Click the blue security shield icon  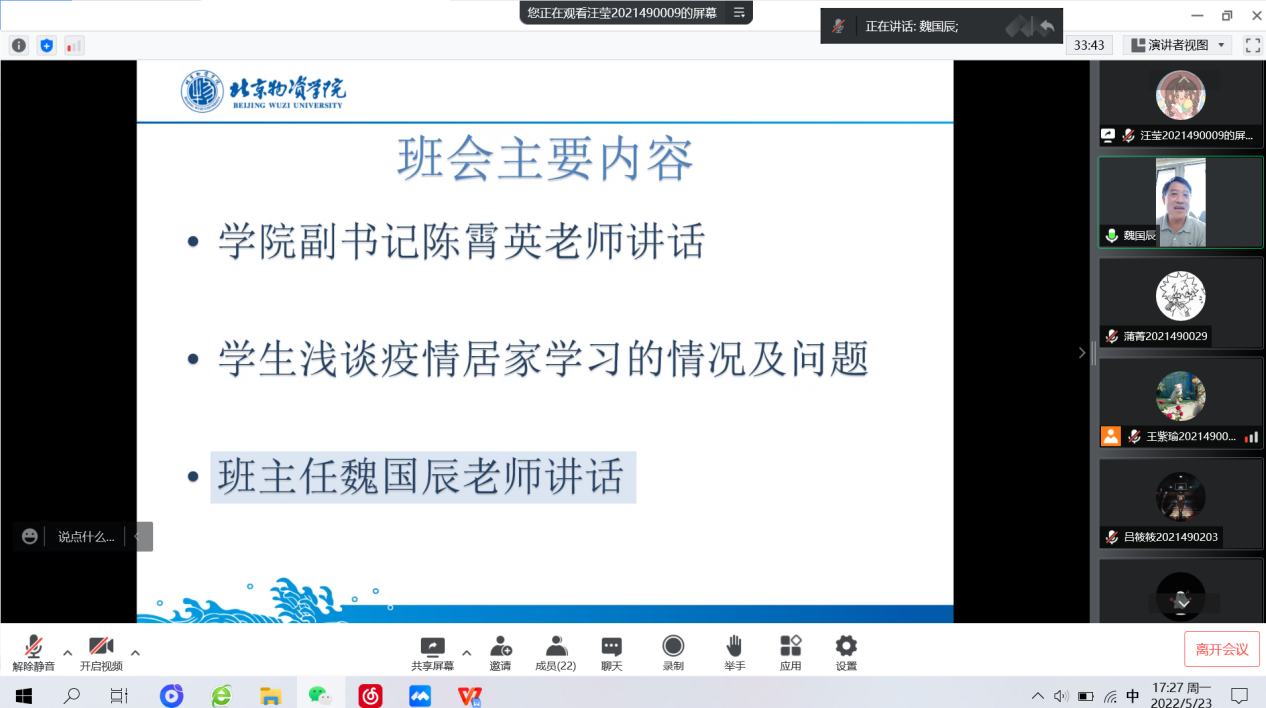[x=46, y=45]
